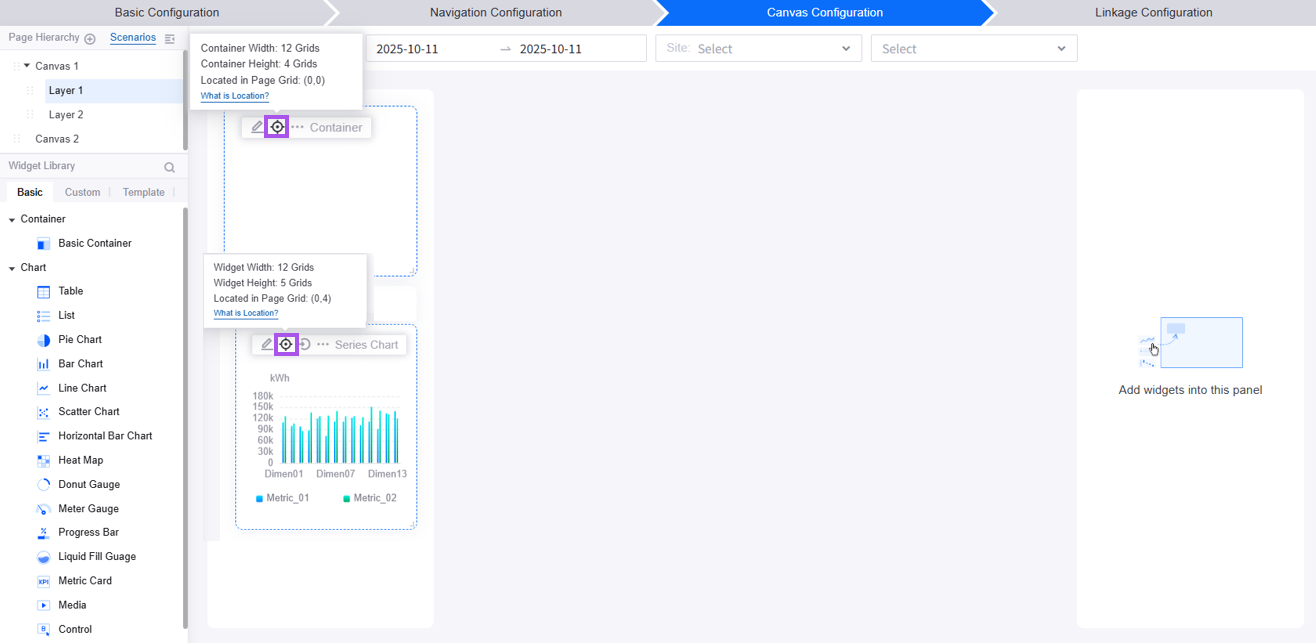This screenshot has height=643, width=1316.
Task: Click the Series Chart edit pencil icon
Action: [x=267, y=344]
